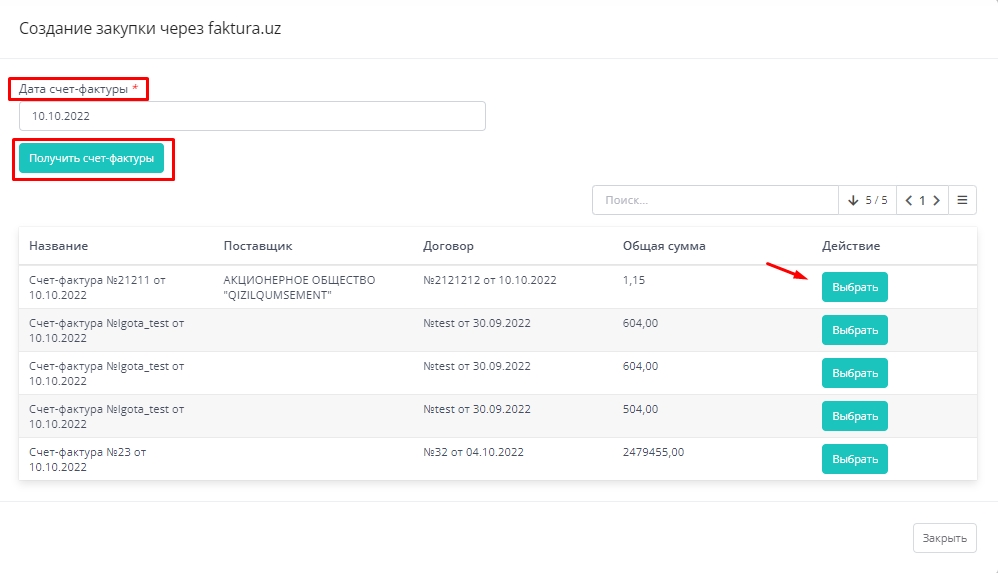Click the Действие column header
Image resolution: width=998 pixels, height=573 pixels.
point(851,246)
